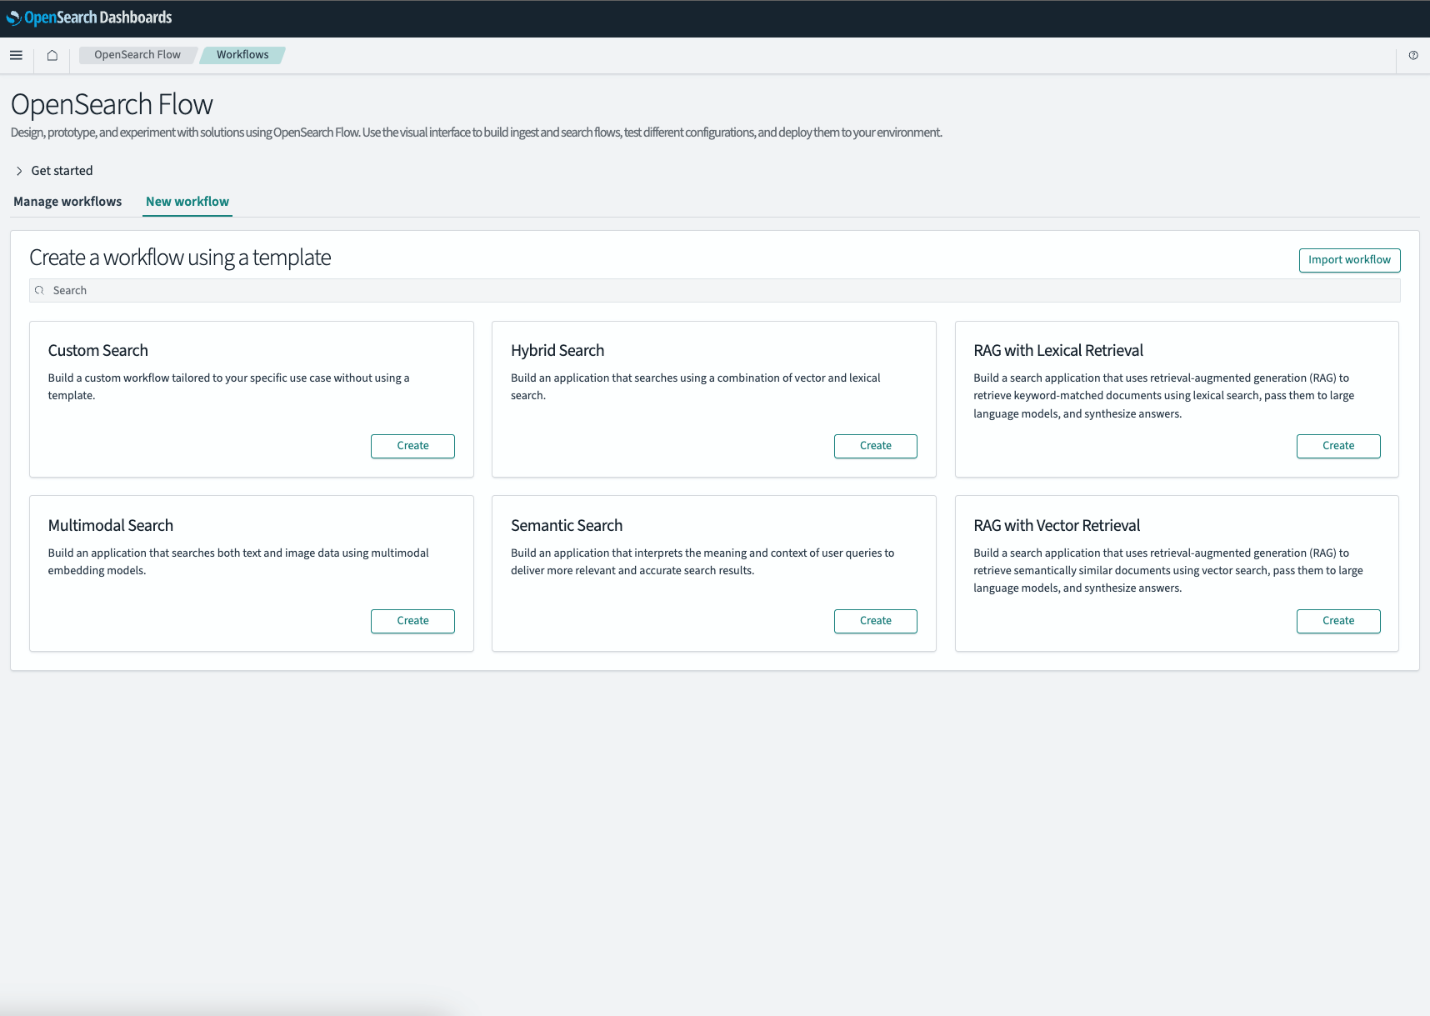This screenshot has height=1016, width=1430.
Task: Create a Semantic Search workflow
Action: tap(875, 621)
